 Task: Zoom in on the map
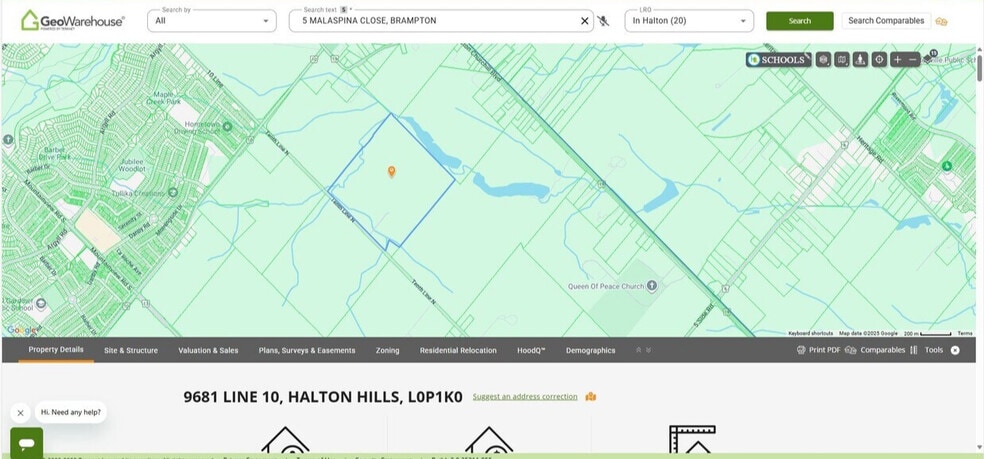[x=897, y=60]
